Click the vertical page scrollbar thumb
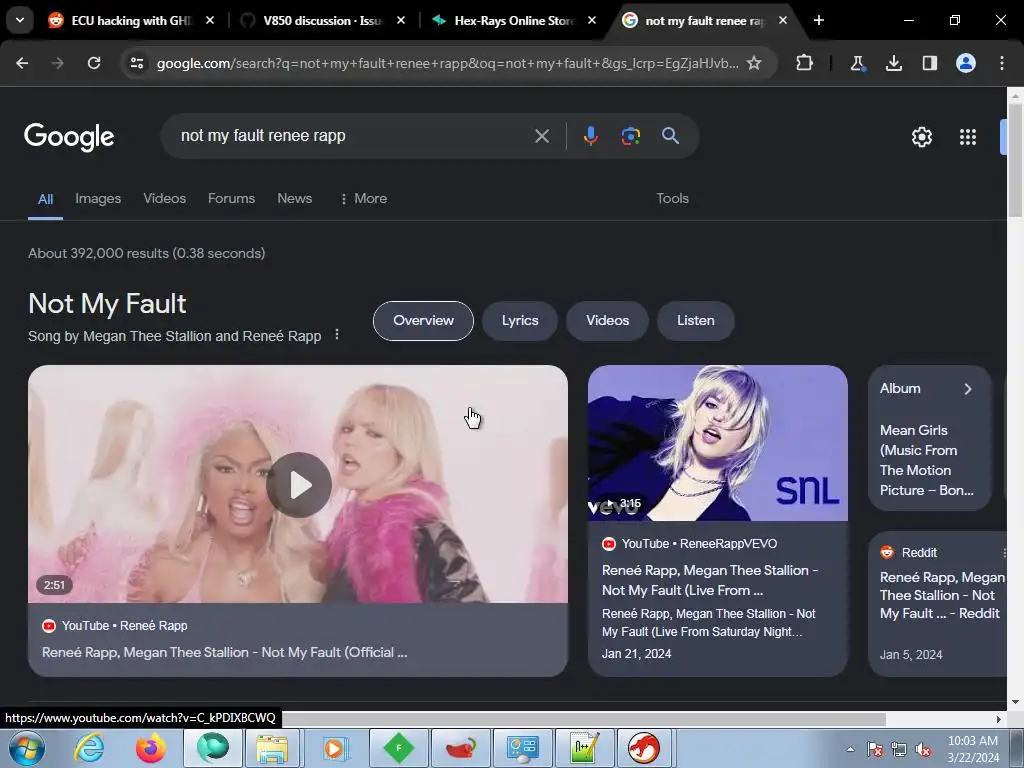Image resolution: width=1024 pixels, height=768 pixels. tap(1015, 159)
